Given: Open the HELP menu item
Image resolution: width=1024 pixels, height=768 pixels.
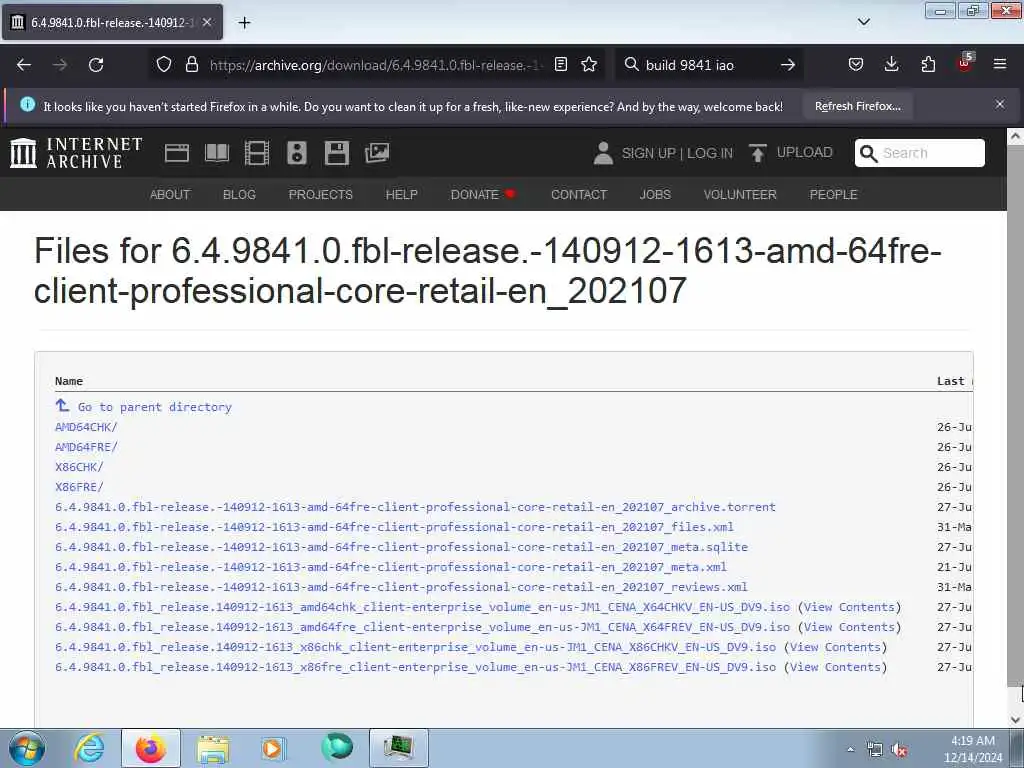Looking at the screenshot, I should point(402,195).
